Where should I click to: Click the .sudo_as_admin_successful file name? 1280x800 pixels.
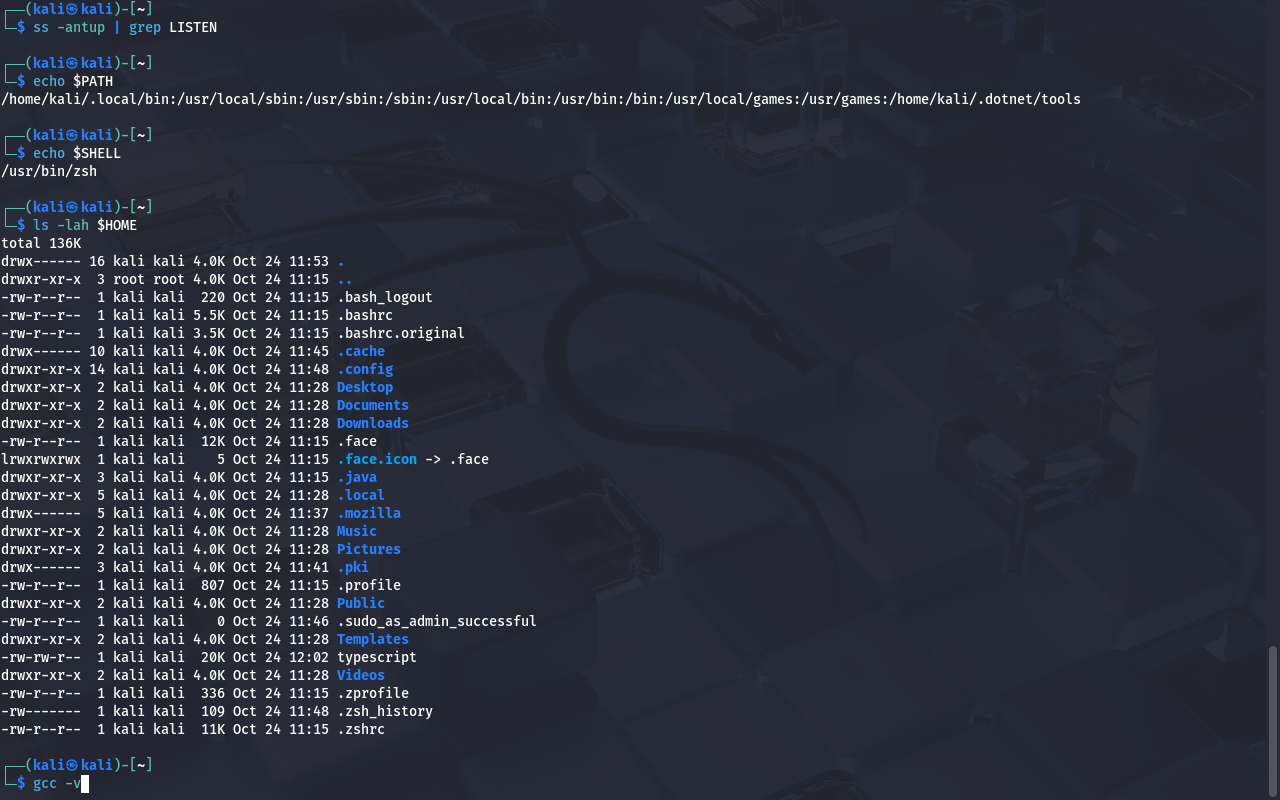click(x=436, y=621)
